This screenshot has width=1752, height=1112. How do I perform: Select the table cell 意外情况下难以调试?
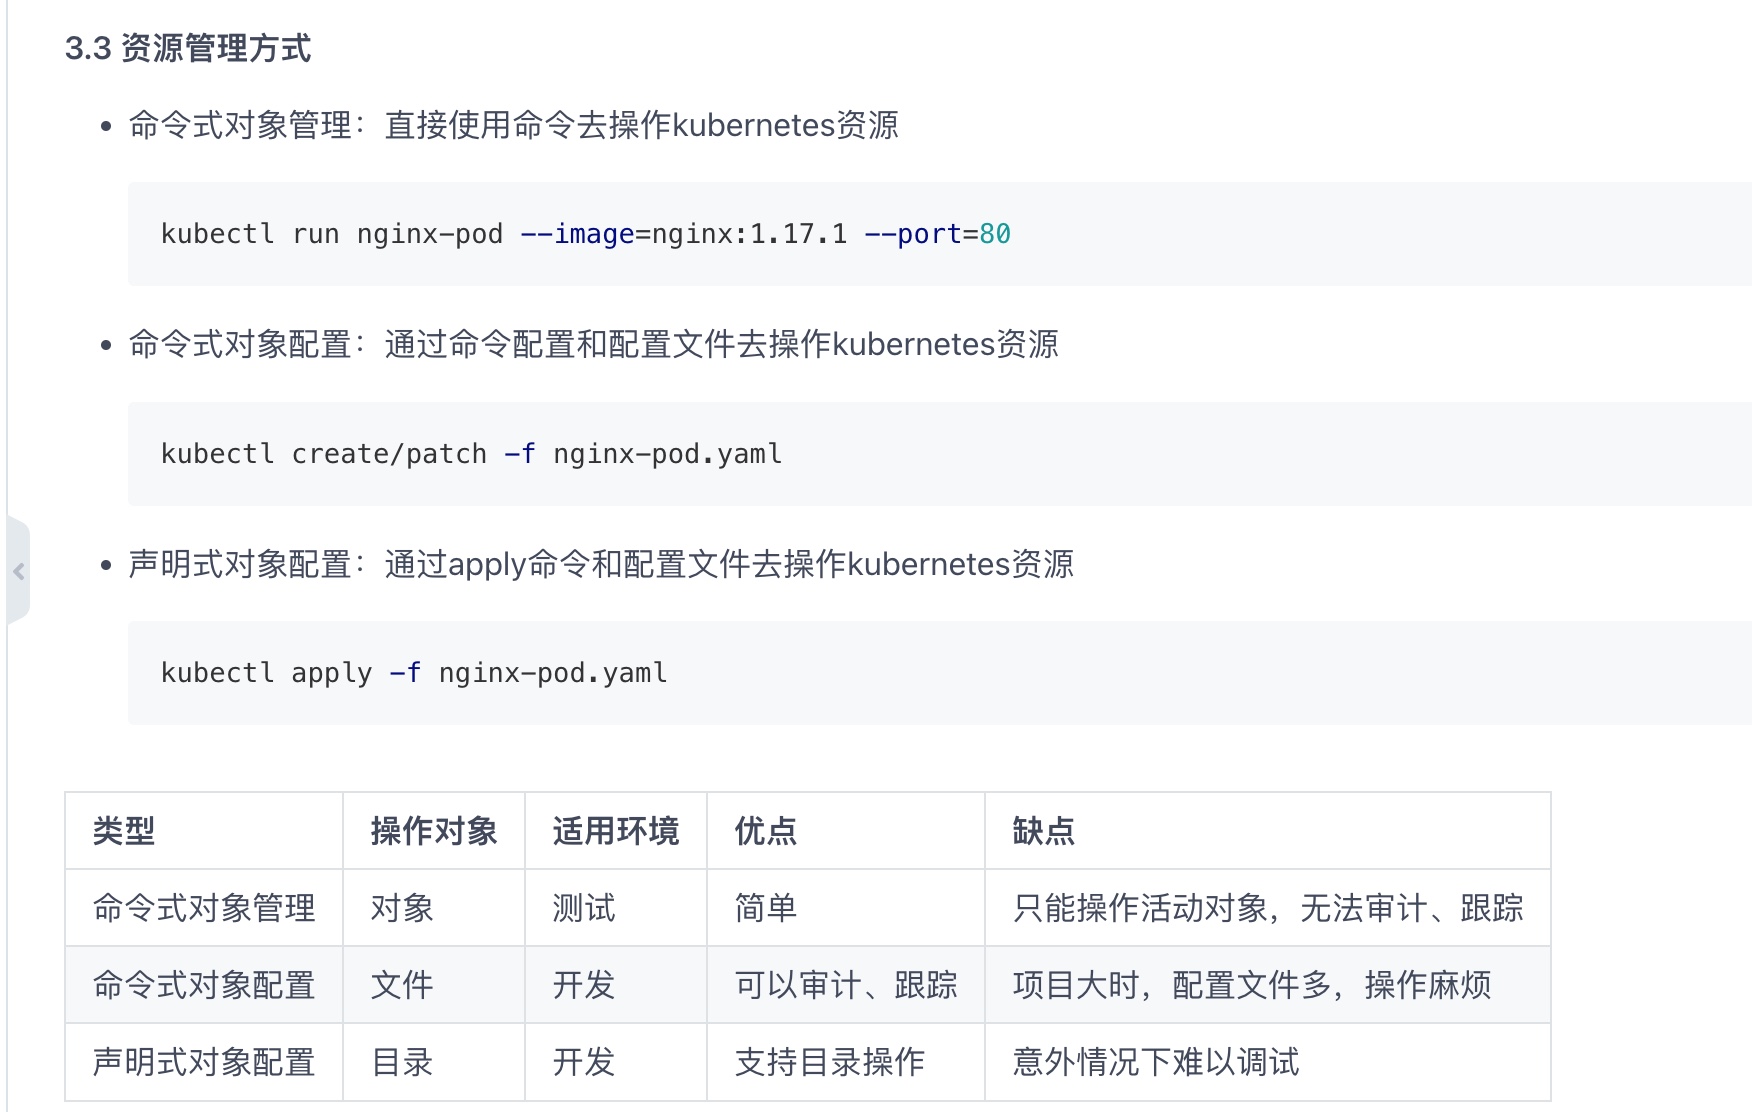(1155, 1062)
